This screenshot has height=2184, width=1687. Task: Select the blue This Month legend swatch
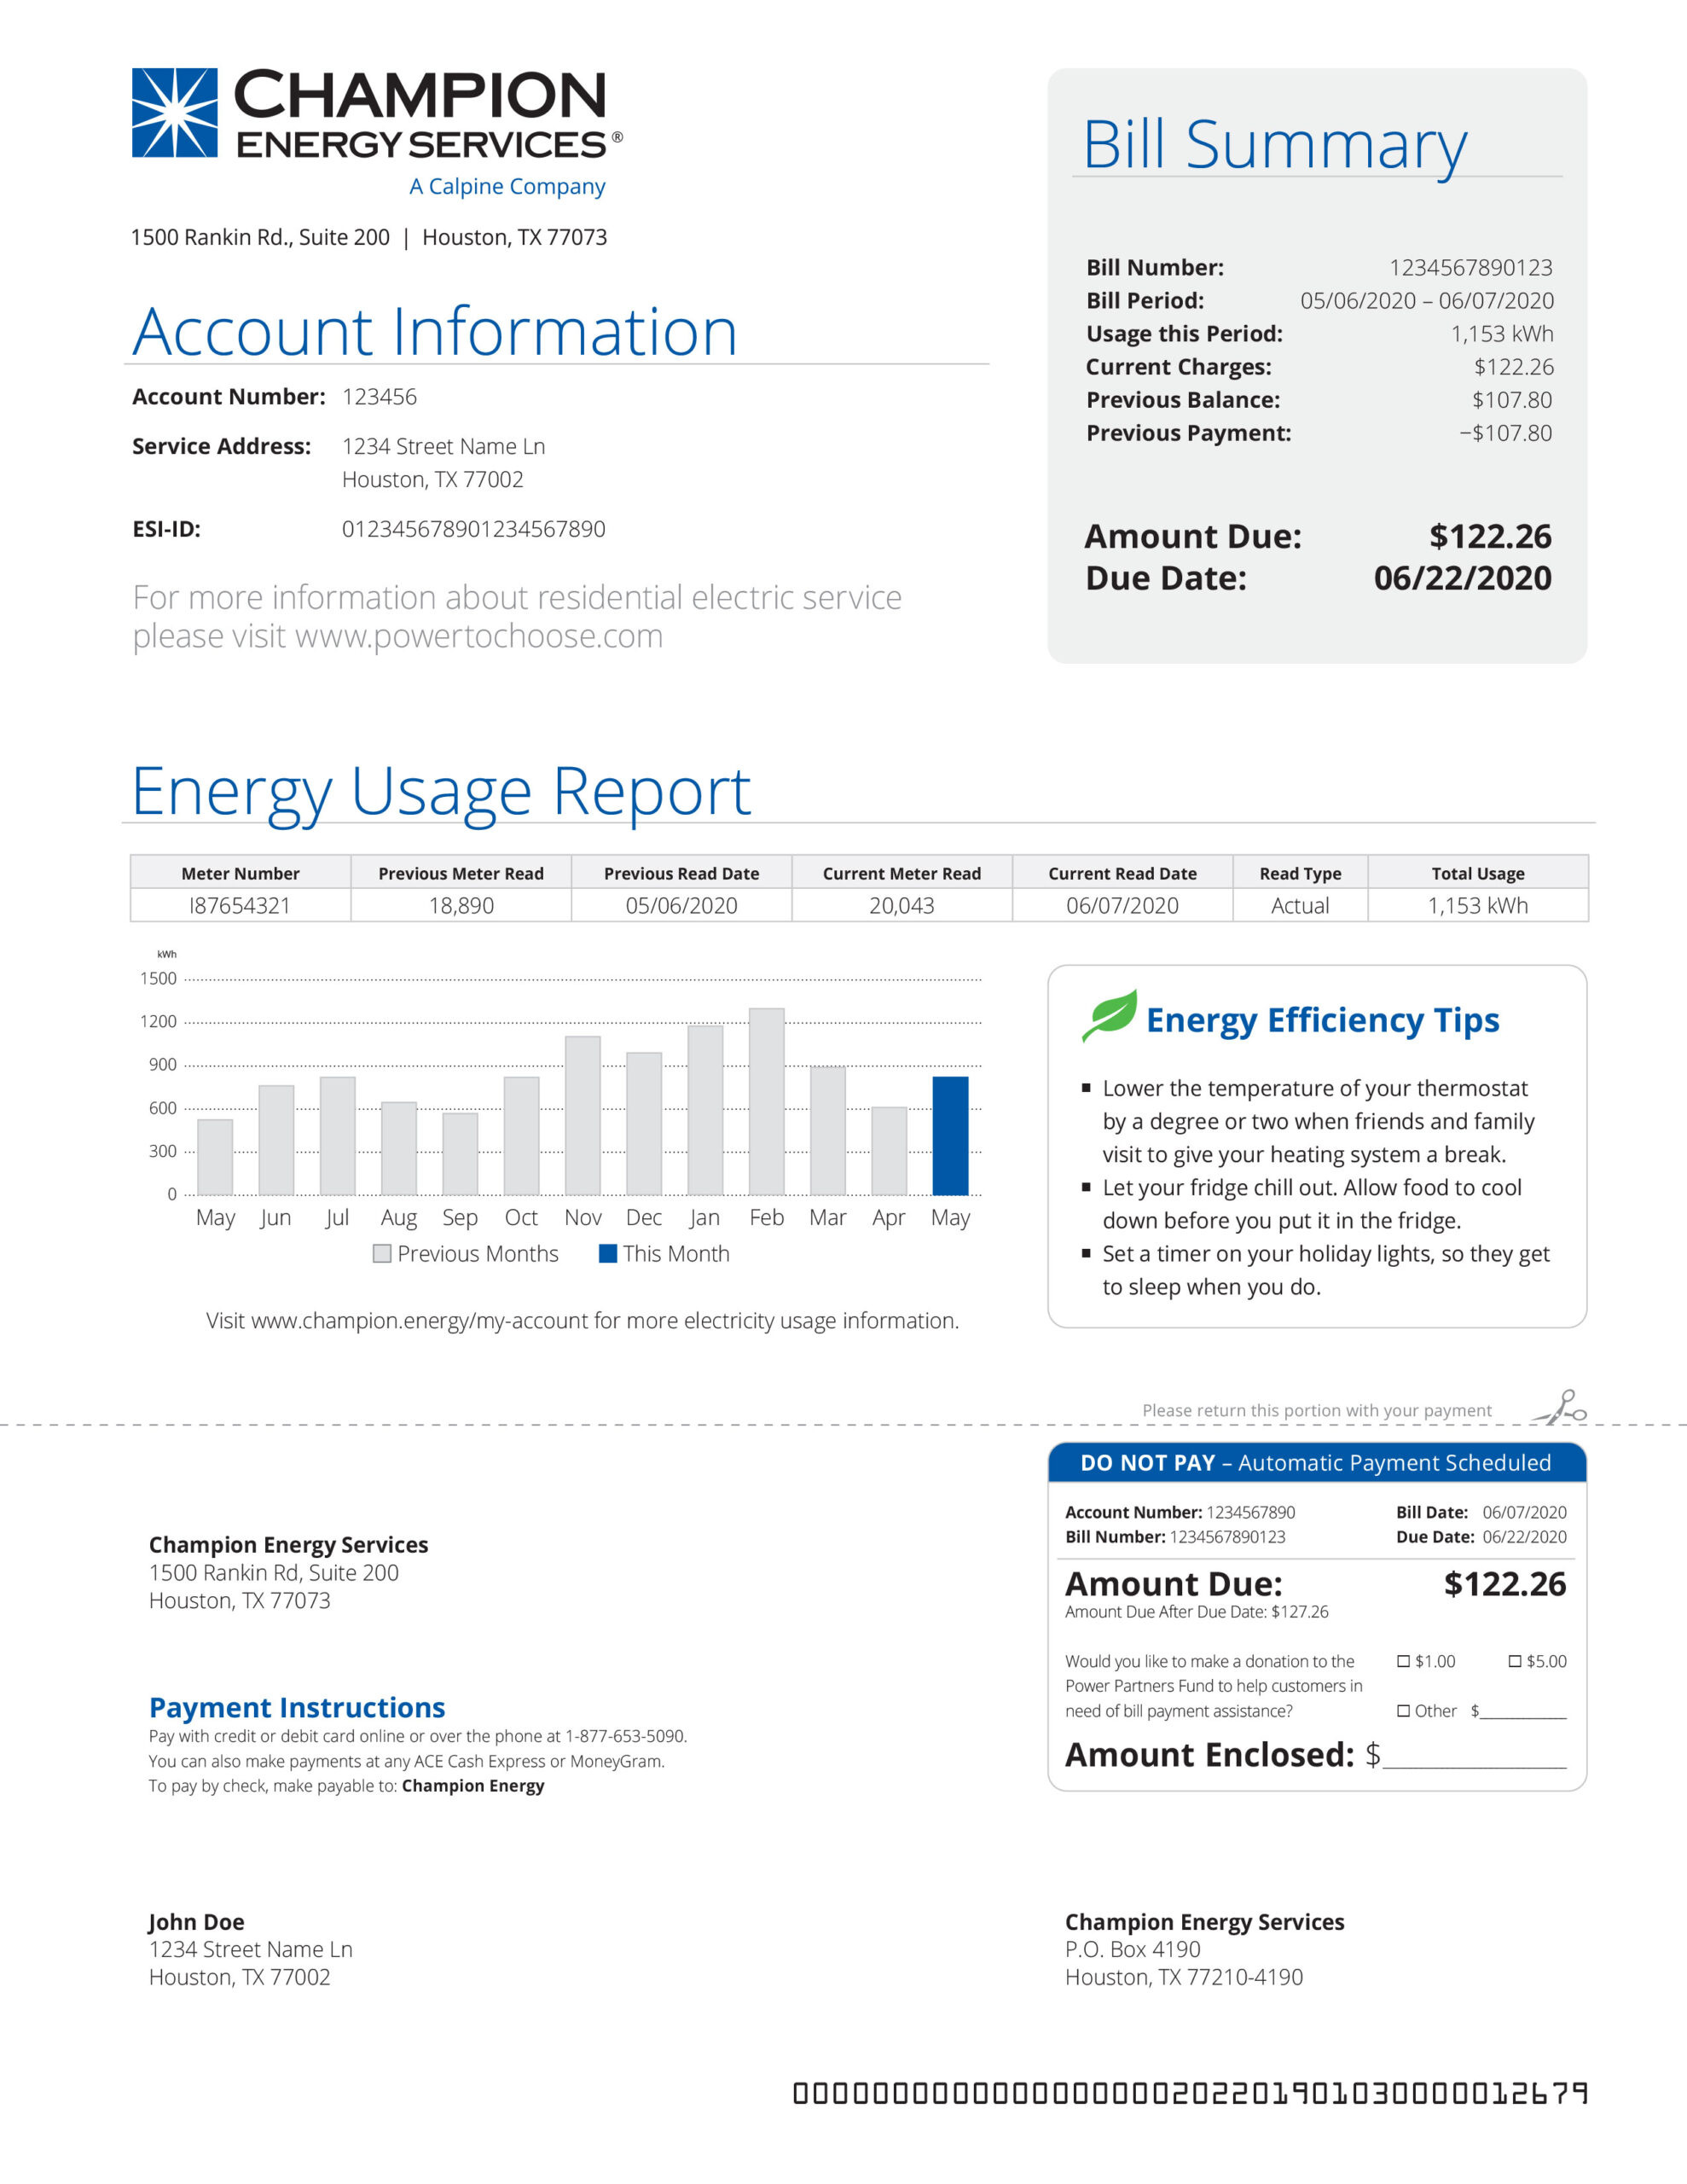(607, 1254)
